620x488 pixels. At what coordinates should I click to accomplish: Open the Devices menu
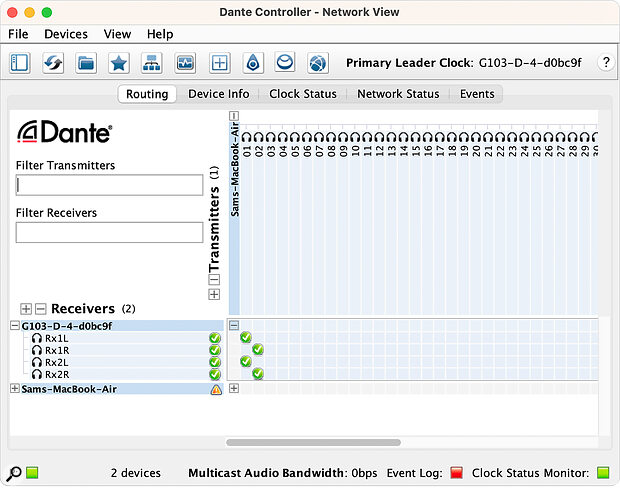[66, 34]
